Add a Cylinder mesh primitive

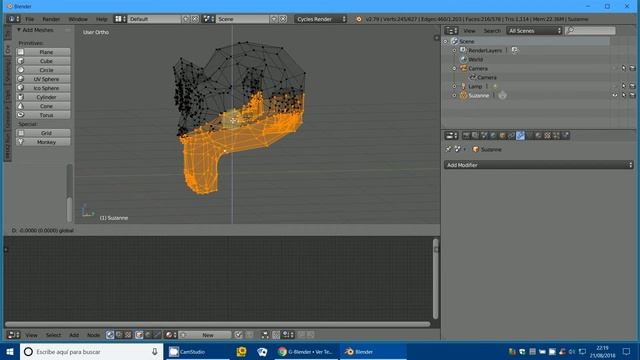43,97
